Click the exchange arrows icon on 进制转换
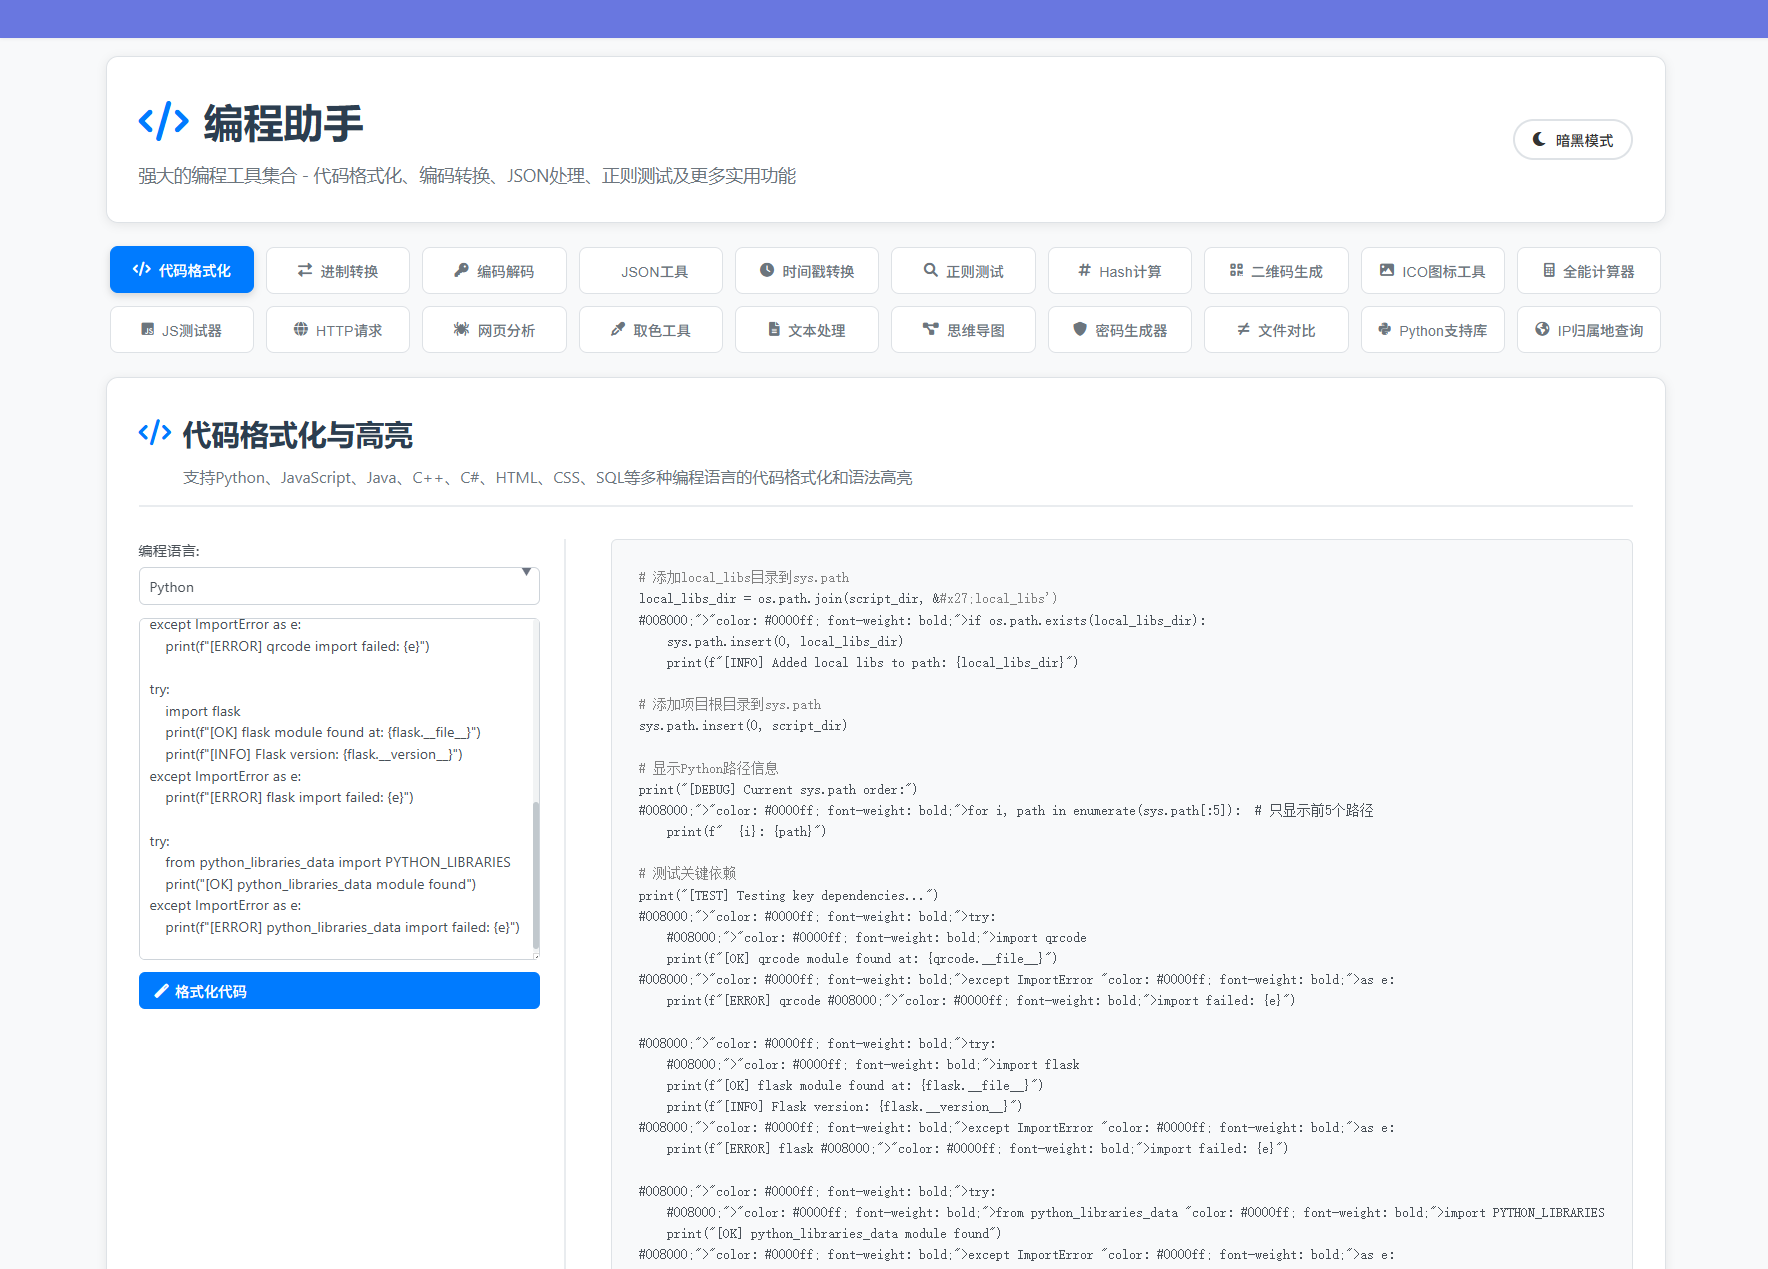The height and width of the screenshot is (1269, 1768). (305, 270)
